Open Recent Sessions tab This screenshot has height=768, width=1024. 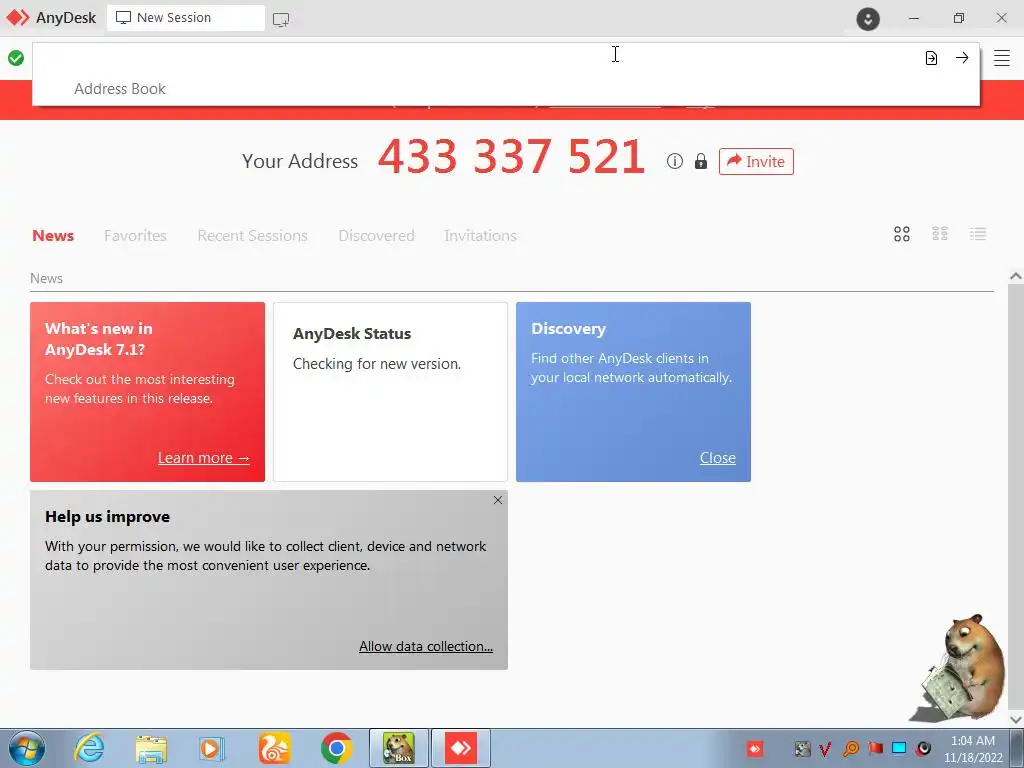tap(252, 236)
